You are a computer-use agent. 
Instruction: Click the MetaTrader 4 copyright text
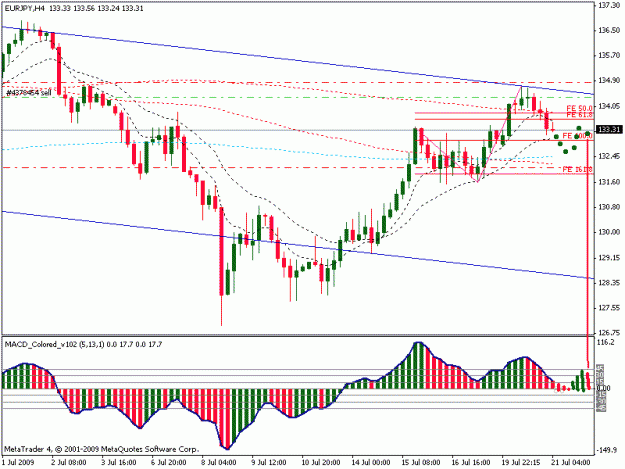tap(102, 449)
